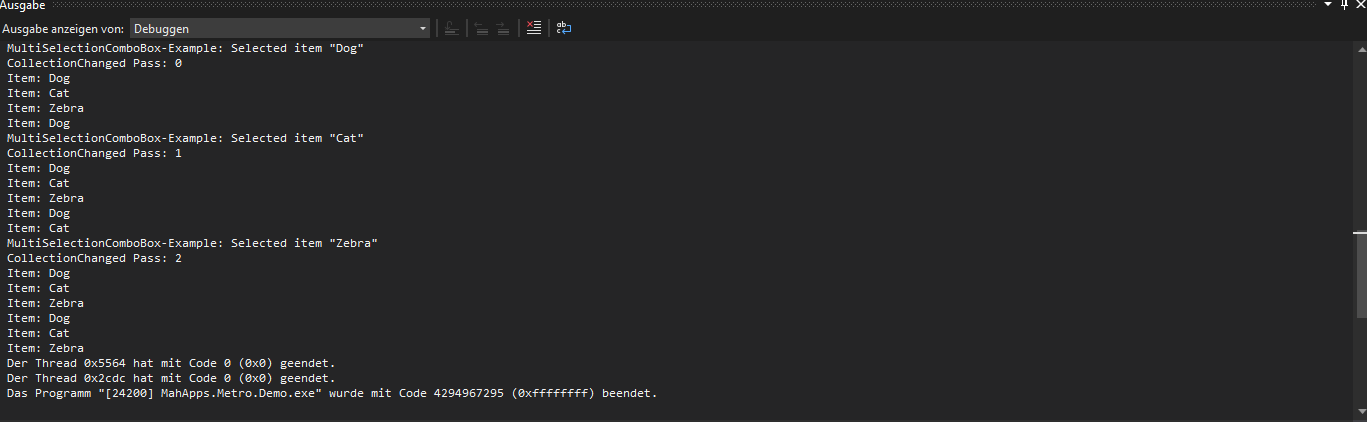Toggle word wrap in the output window

coord(564,29)
